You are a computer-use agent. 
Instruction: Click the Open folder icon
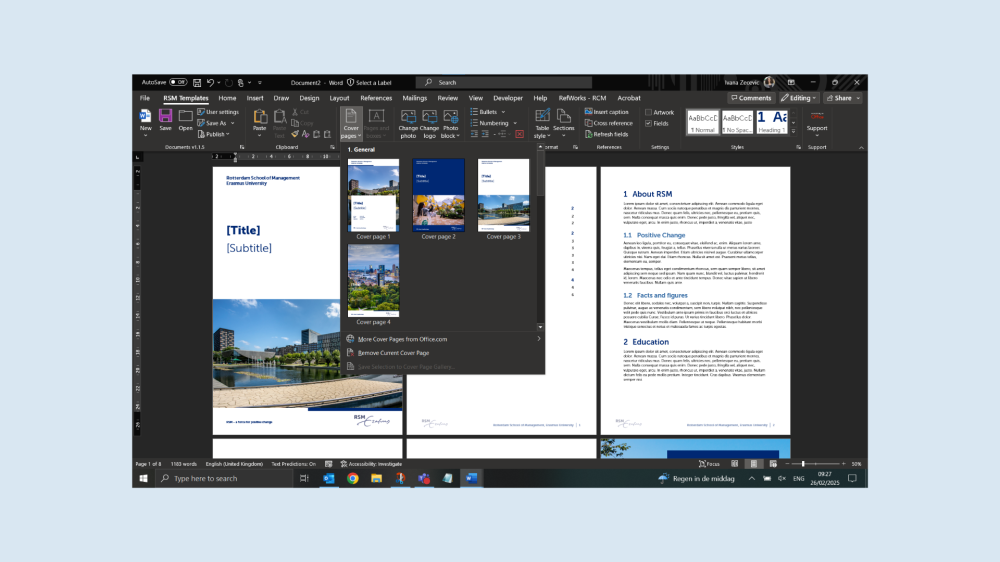(x=185, y=117)
